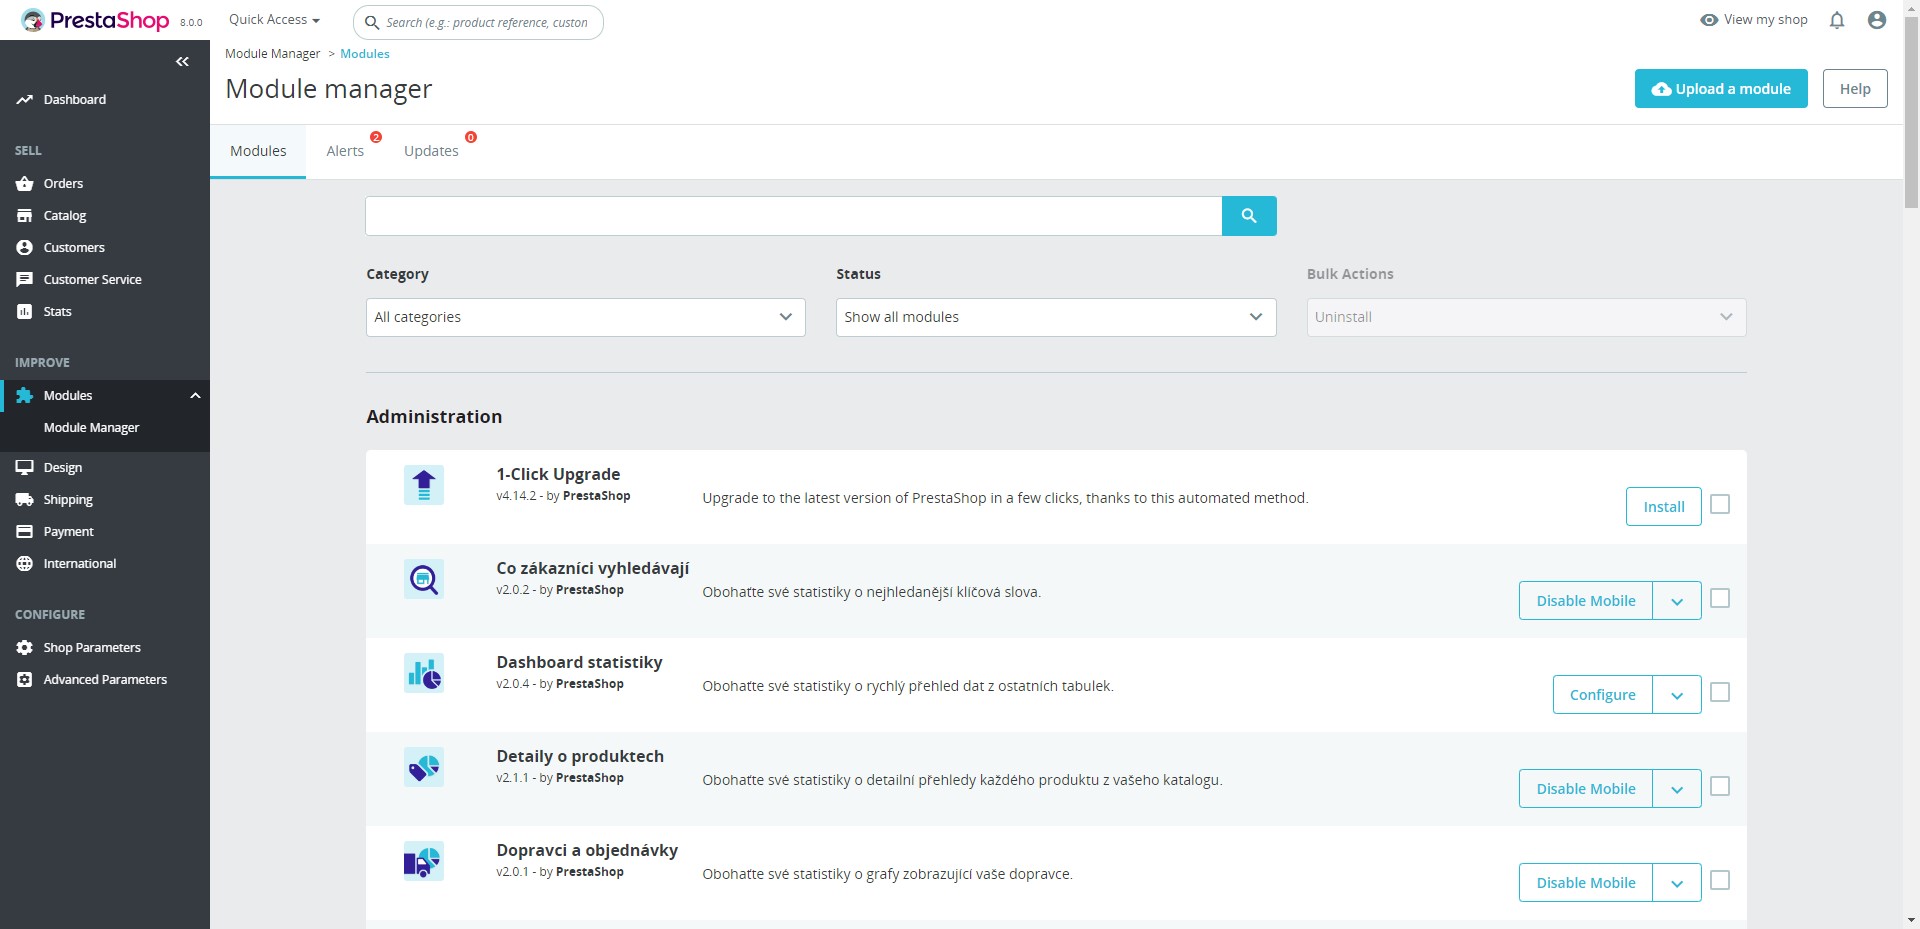This screenshot has width=1920, height=929.
Task: Check the checkbox next to 1-Click Upgrade
Action: click(1720, 505)
